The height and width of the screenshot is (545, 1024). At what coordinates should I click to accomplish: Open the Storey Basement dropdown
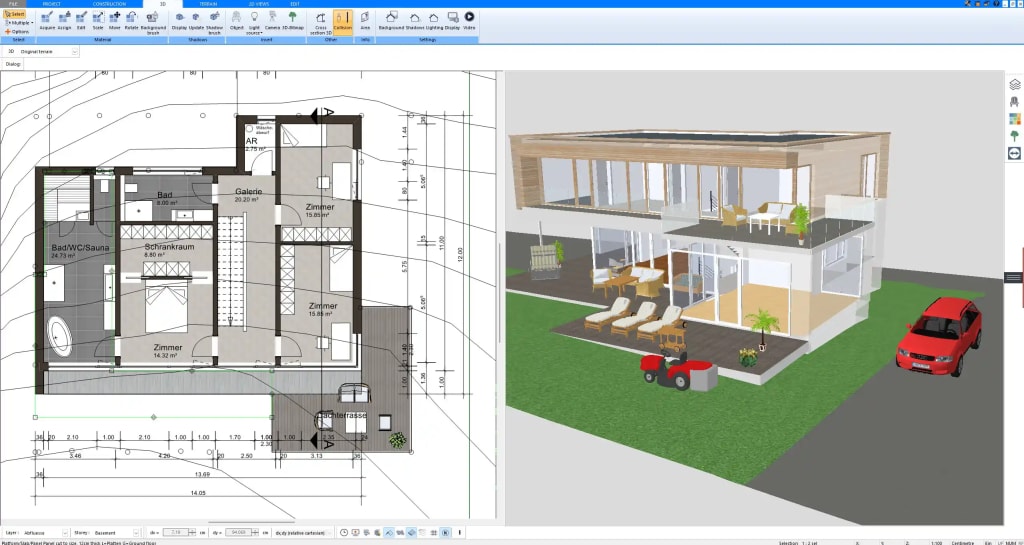(x=116, y=533)
